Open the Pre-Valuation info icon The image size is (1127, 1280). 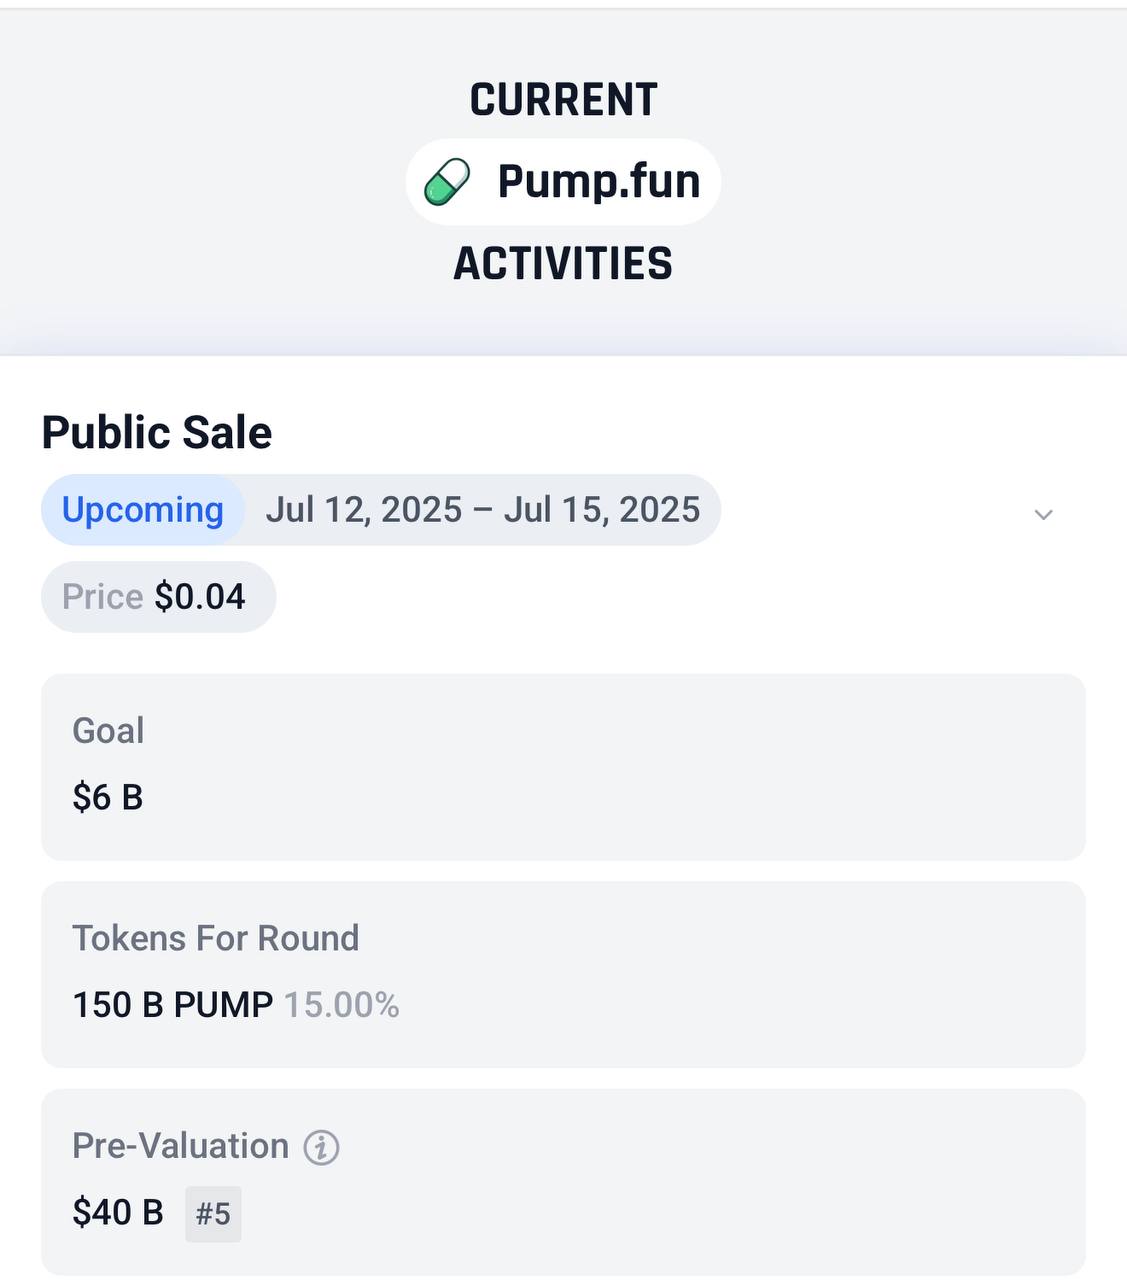pyautogui.click(x=321, y=1147)
